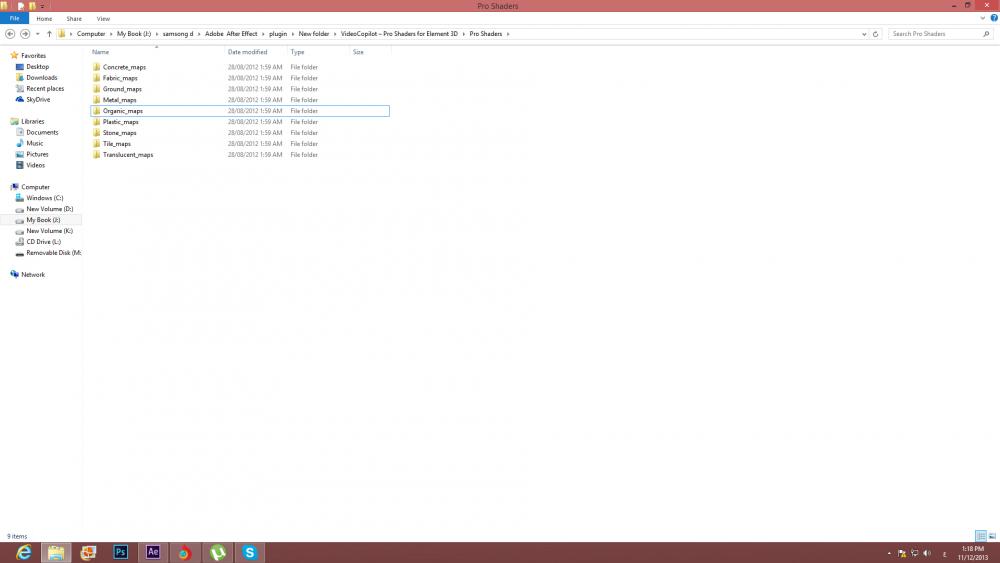Screen dimensions: 1000x563
Task: Click plugin breadcrumb segment
Action: pyautogui.click(x=277, y=34)
